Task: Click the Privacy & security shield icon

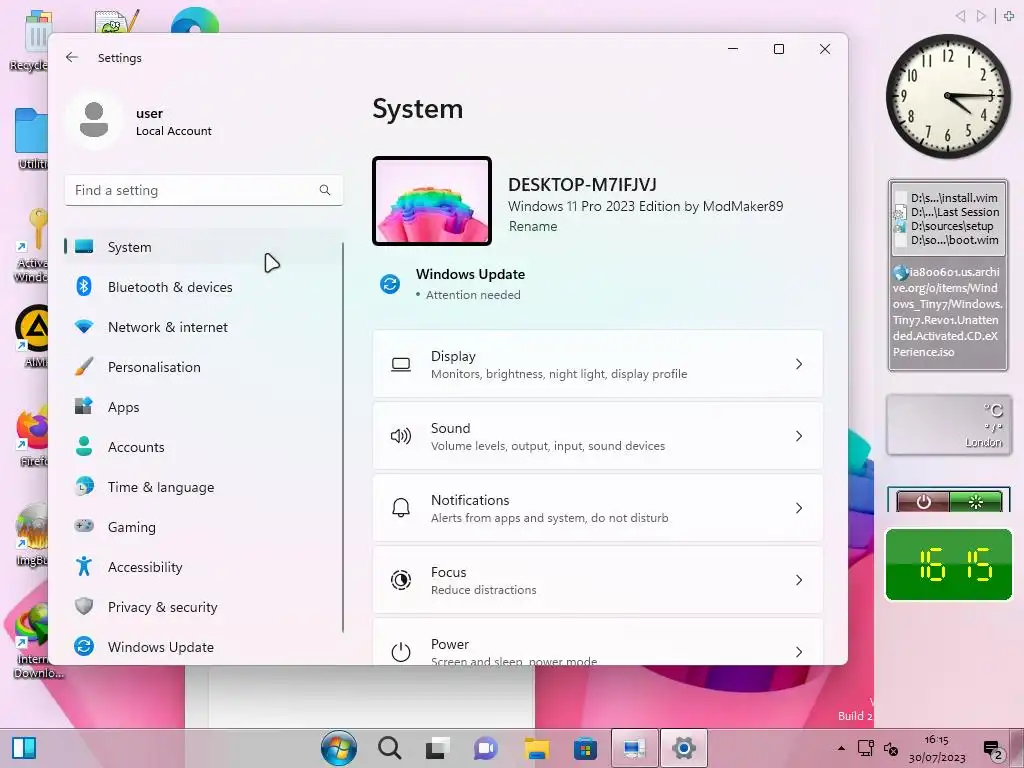Action: [84, 607]
